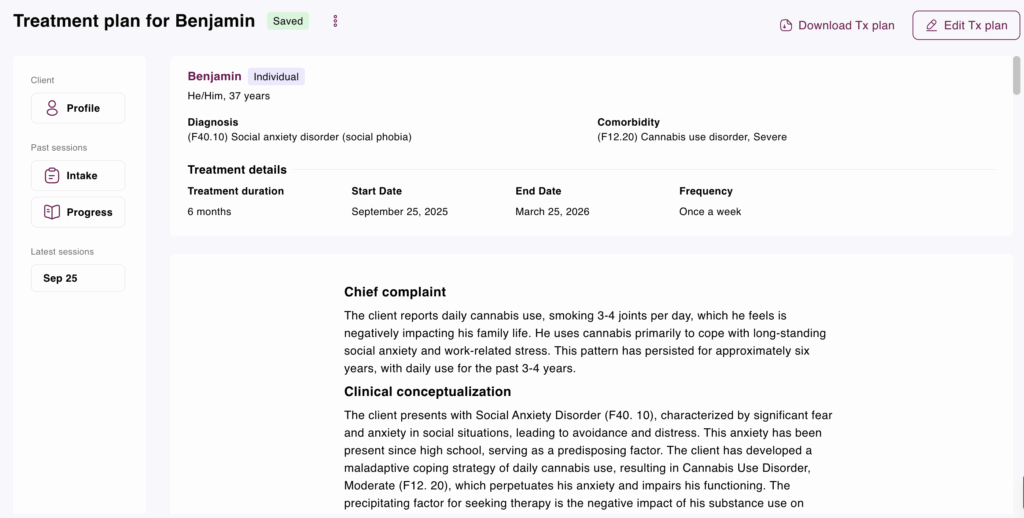The width and height of the screenshot is (1024, 518).
Task: Click the Chief complaint section heading
Action: [x=395, y=292]
